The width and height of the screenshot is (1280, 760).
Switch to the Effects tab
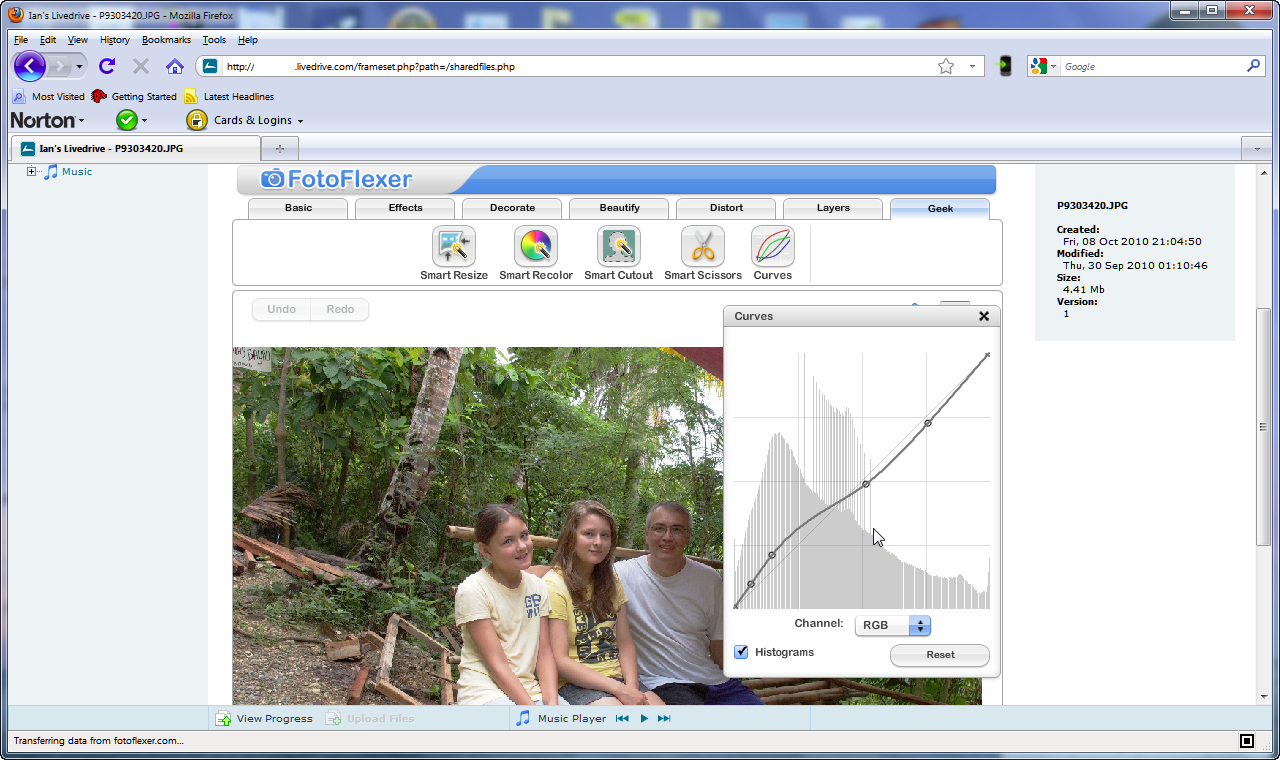[x=405, y=208]
